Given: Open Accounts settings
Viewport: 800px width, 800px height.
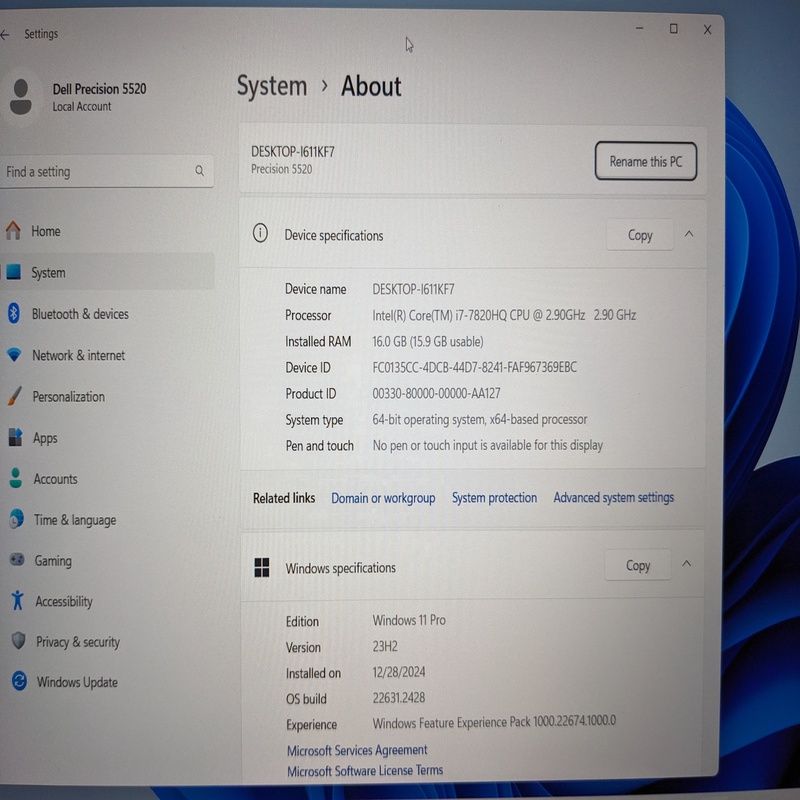Looking at the screenshot, I should (x=109, y=479).
